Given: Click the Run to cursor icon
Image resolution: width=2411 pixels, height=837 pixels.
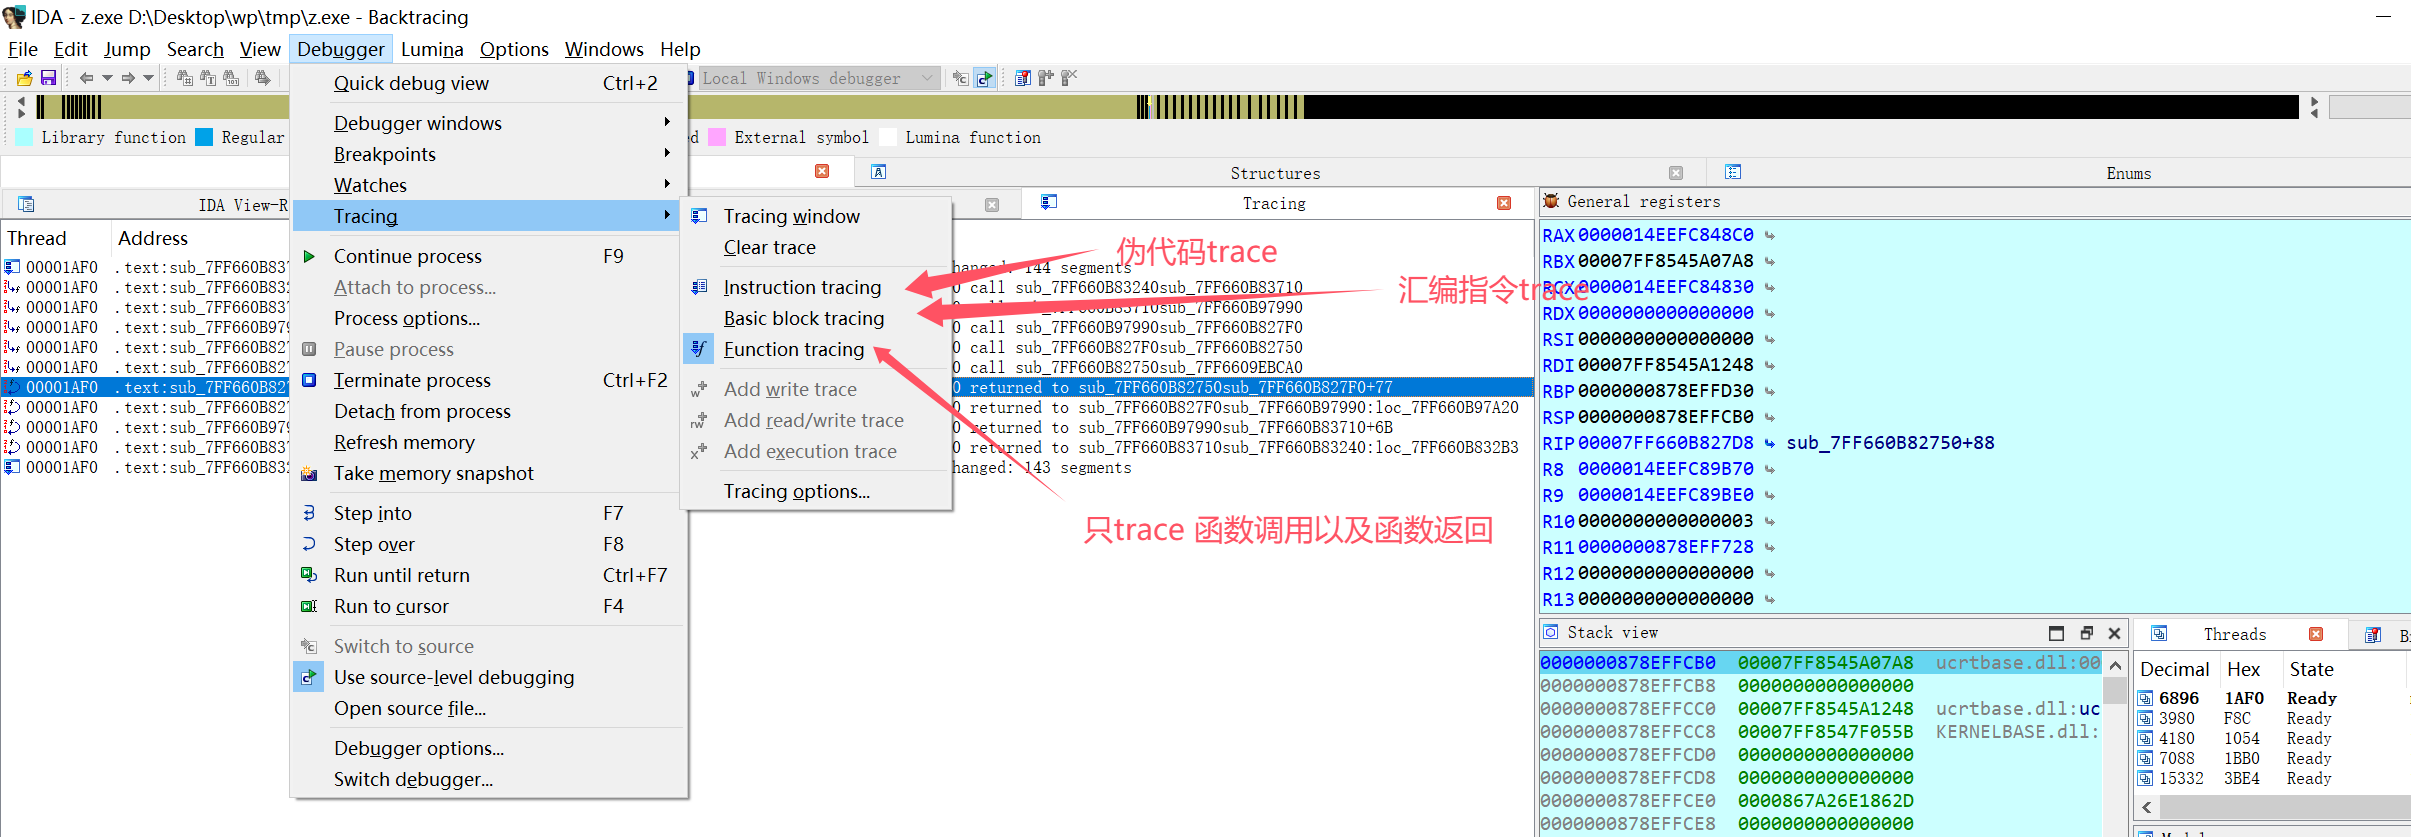Looking at the screenshot, I should click(x=309, y=606).
